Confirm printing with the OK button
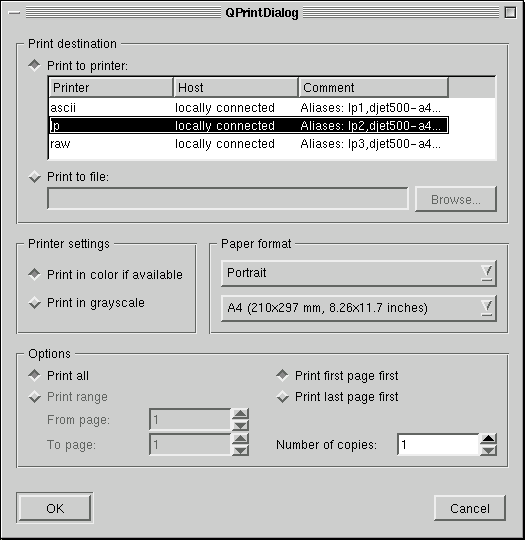This screenshot has width=525, height=540. 55,508
